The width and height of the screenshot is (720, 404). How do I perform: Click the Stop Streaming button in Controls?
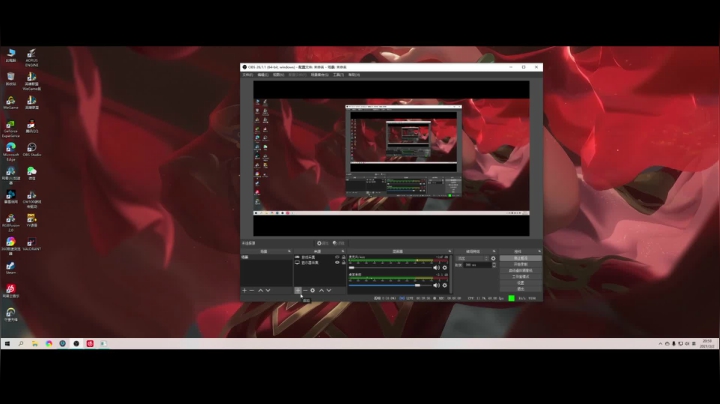[x=520, y=258]
